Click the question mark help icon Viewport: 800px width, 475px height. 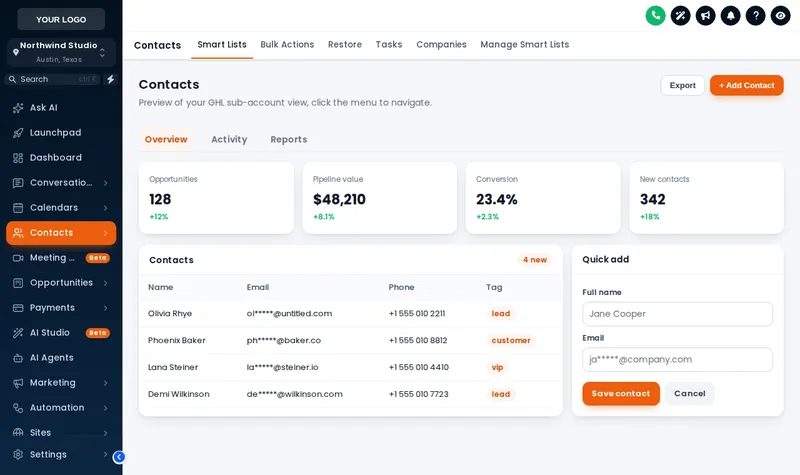755,15
